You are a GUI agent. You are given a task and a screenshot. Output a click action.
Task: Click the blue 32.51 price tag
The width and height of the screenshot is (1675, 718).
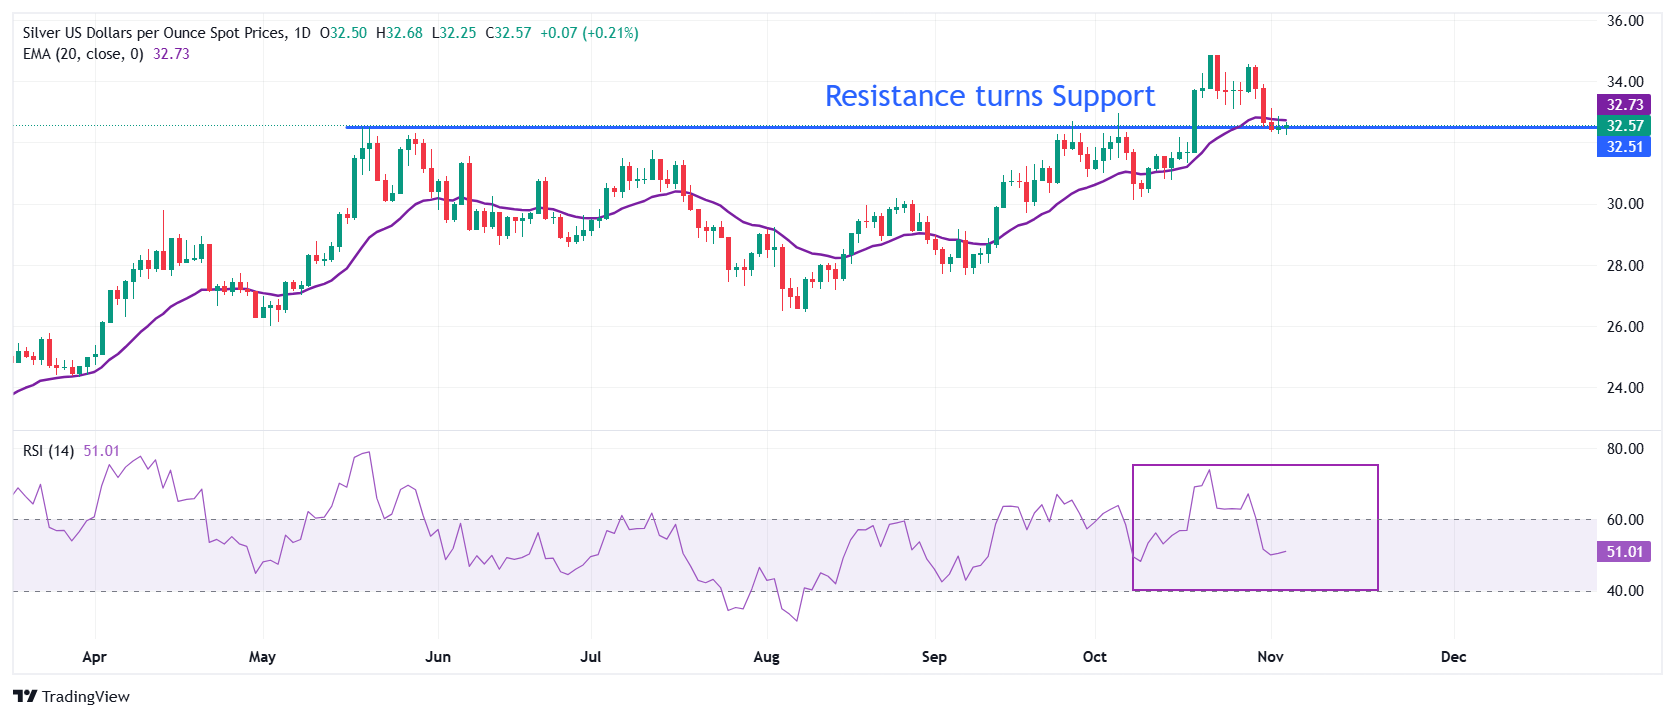[x=1624, y=147]
